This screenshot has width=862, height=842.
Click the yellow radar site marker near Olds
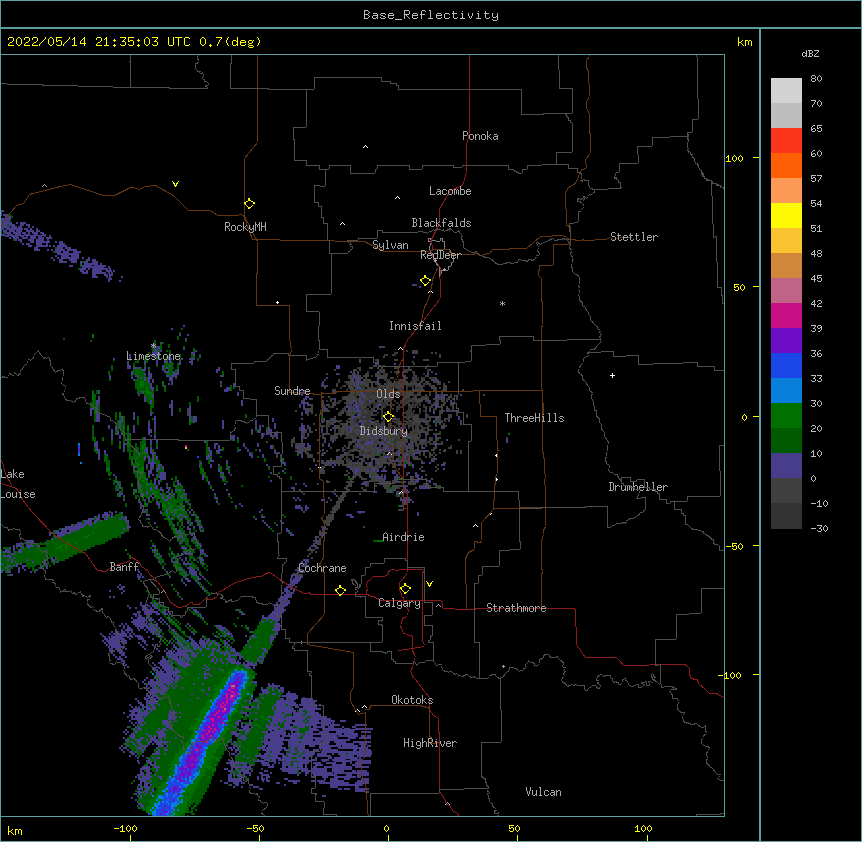click(388, 417)
